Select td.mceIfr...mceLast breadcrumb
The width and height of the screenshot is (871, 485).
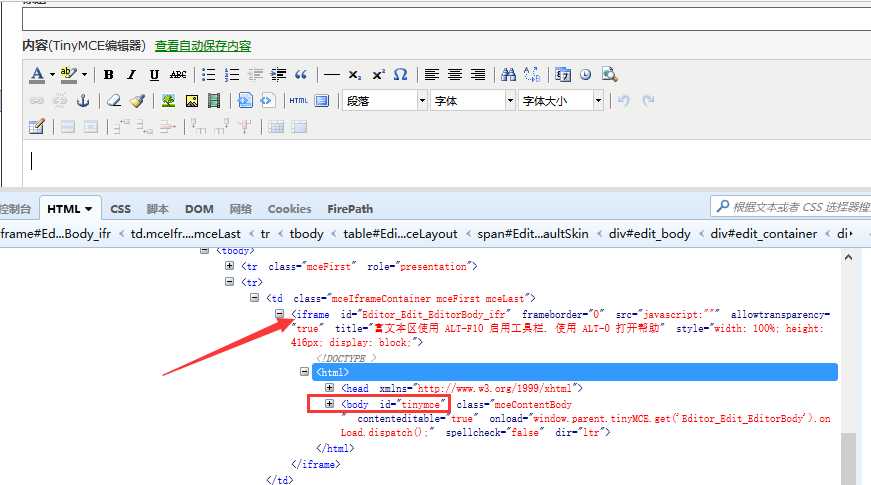(x=186, y=234)
